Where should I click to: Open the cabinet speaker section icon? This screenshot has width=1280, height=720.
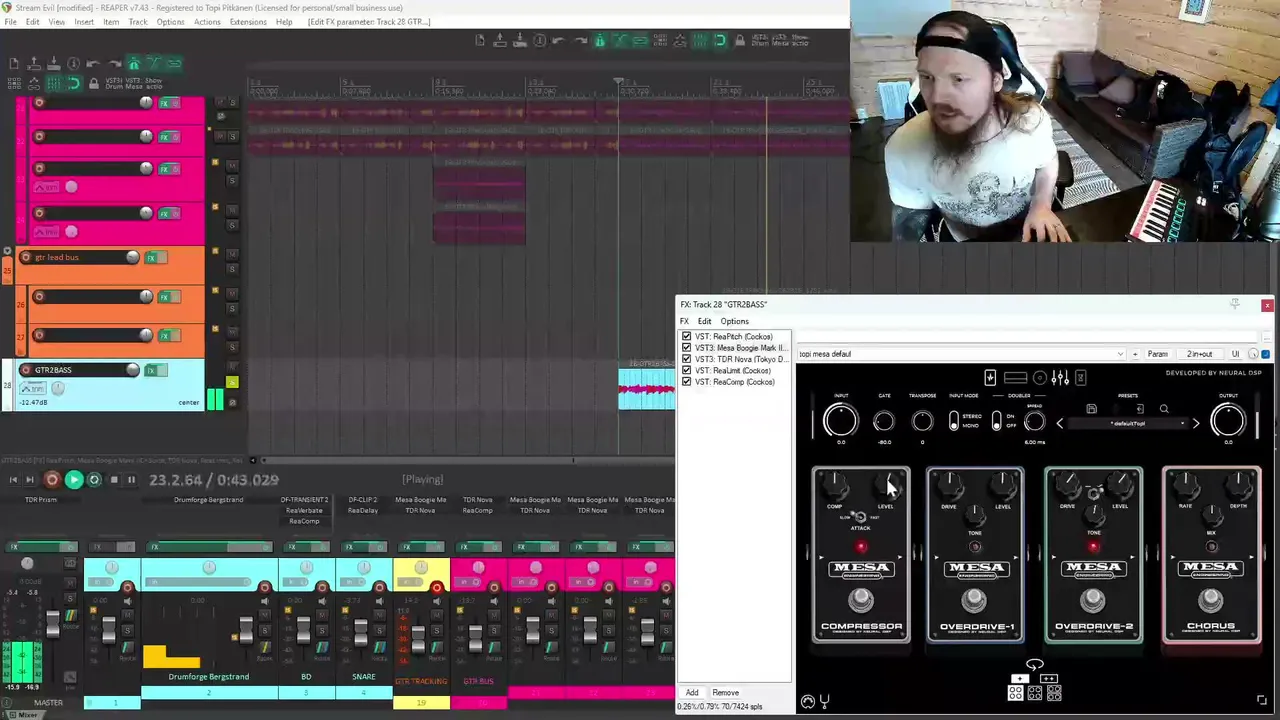point(1040,377)
